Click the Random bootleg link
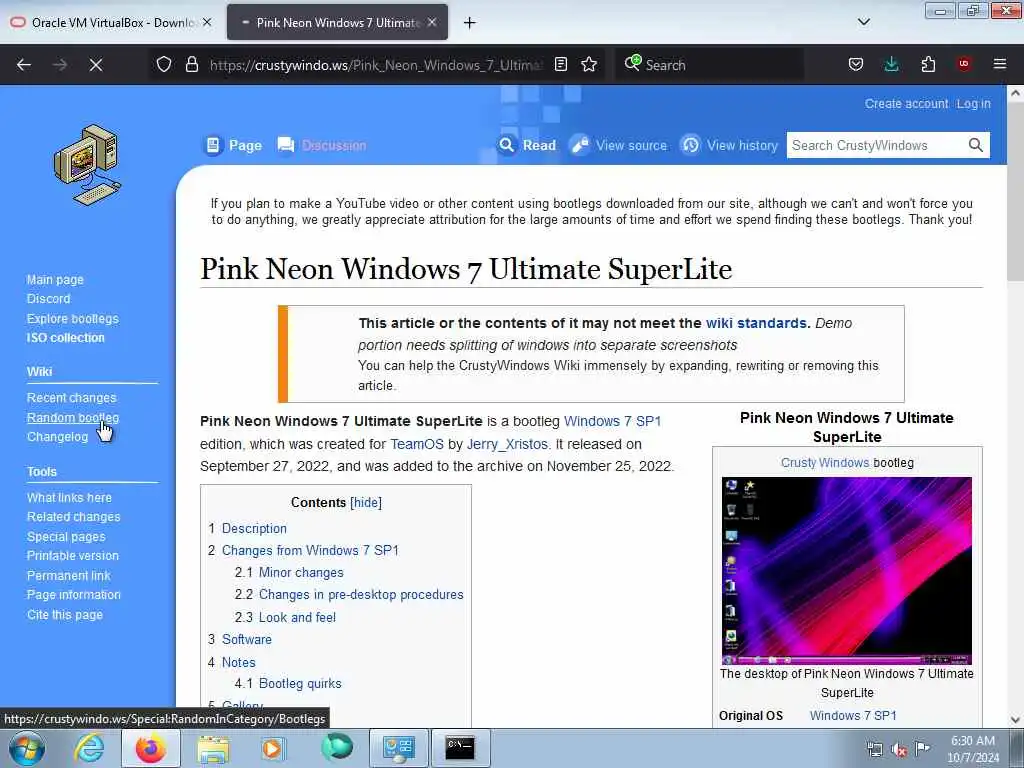This screenshot has width=1024, height=768. tap(72, 417)
